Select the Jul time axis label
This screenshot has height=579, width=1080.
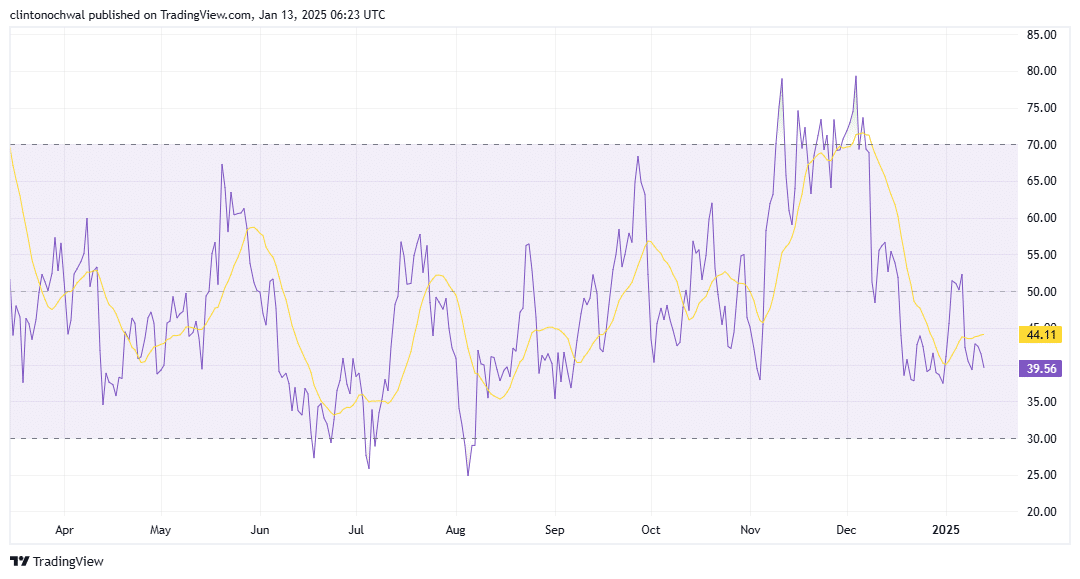tap(356, 528)
